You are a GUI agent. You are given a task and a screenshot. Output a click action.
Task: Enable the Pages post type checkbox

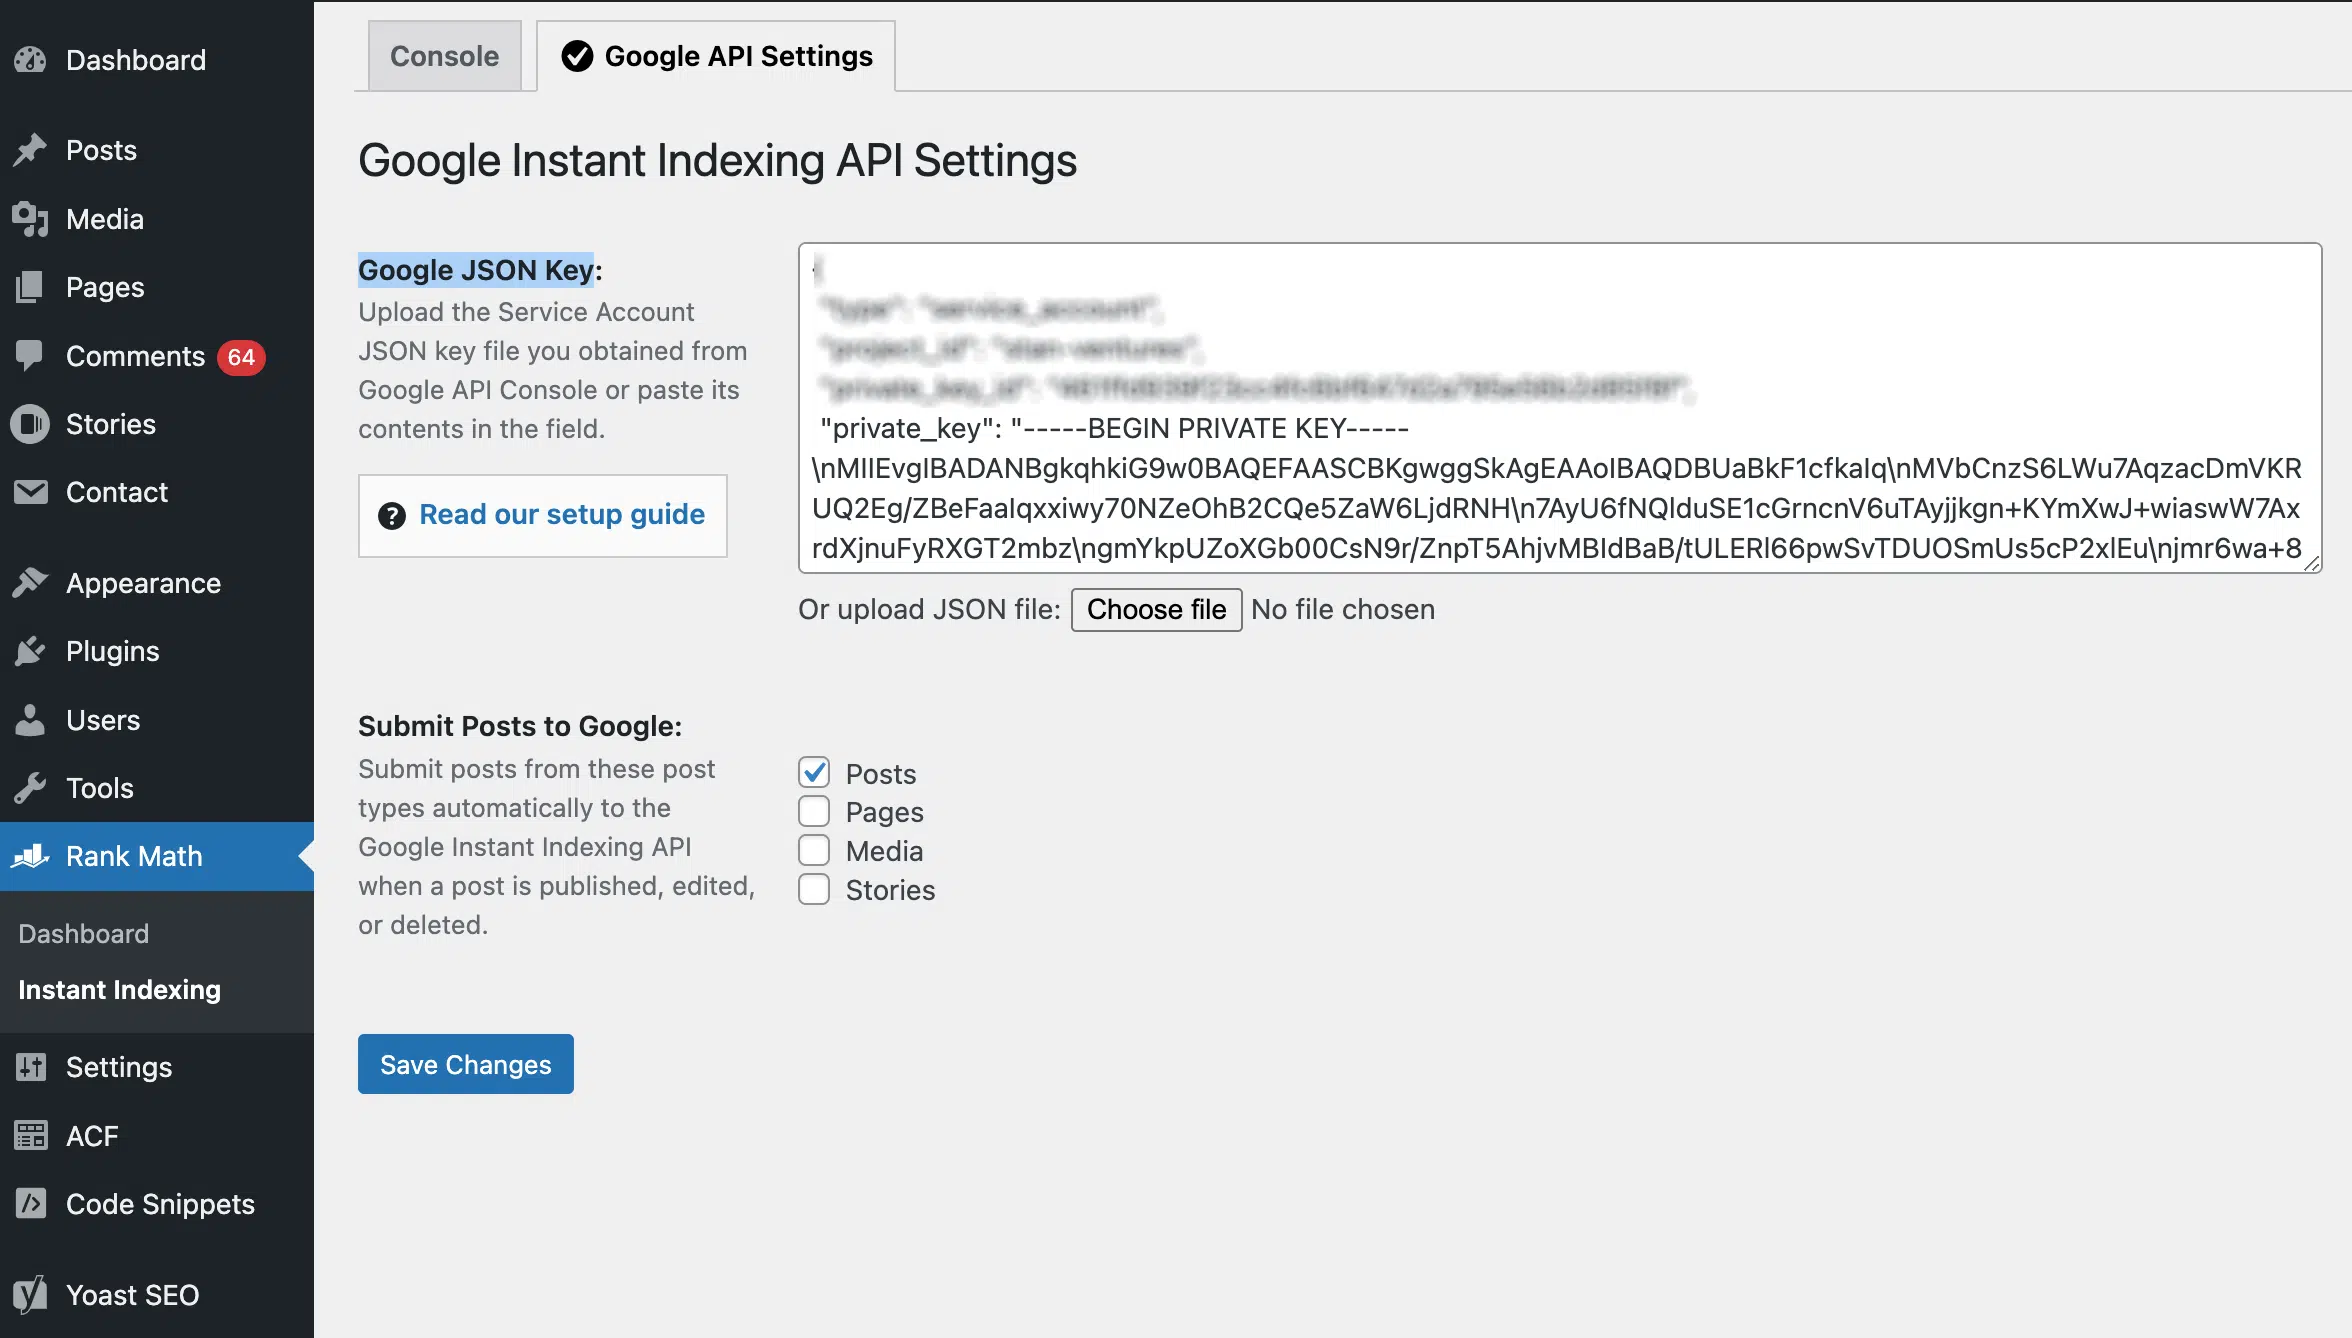click(x=814, y=811)
